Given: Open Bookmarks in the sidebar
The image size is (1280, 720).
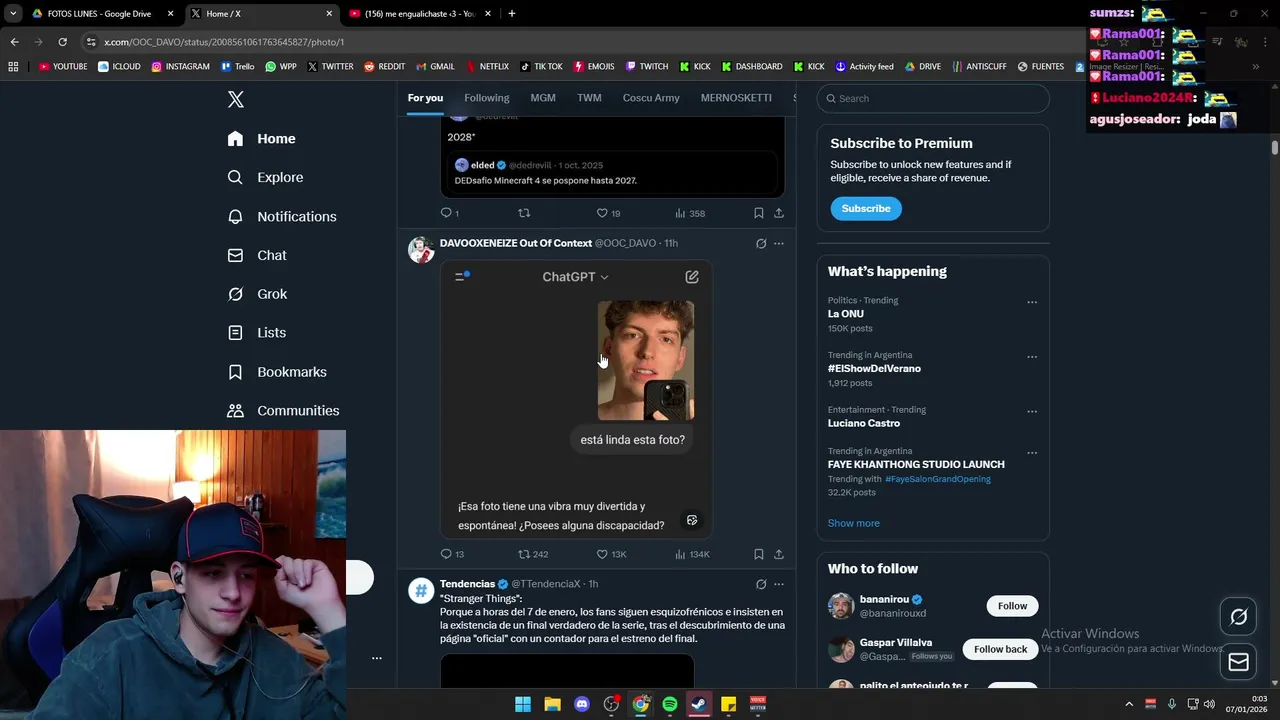Looking at the screenshot, I should [277, 372].
